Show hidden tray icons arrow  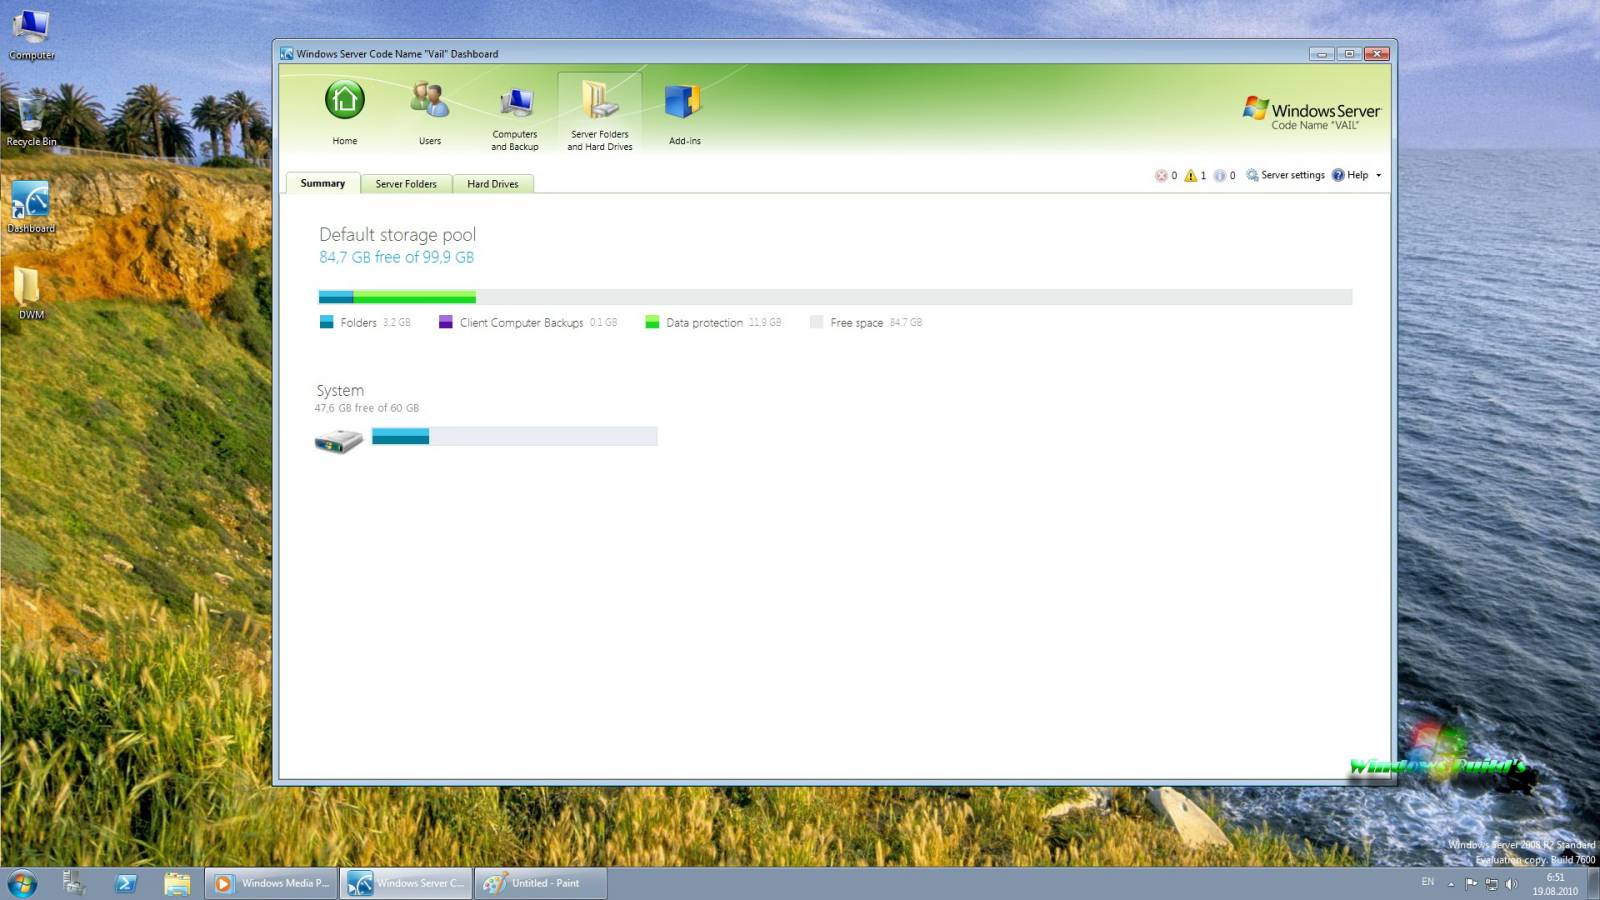[x=1451, y=884]
